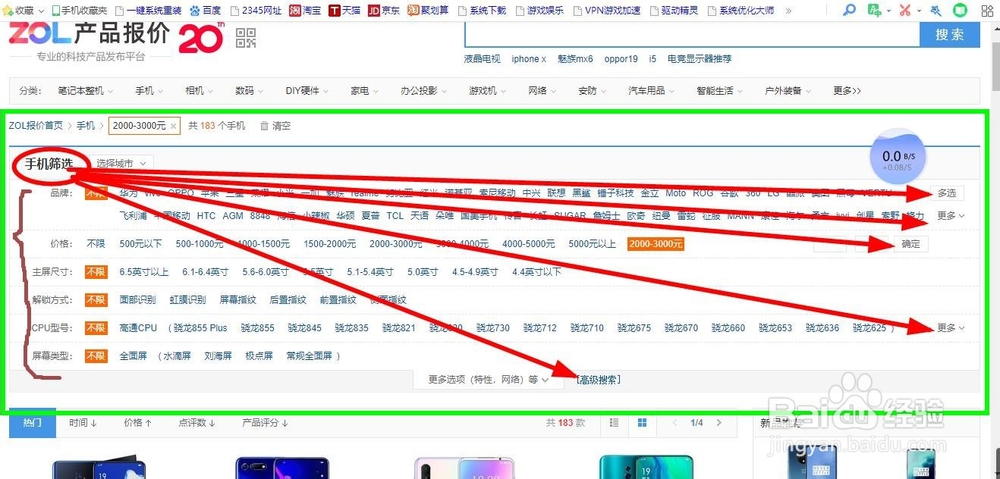The image size is (1000, 479).
Task: Select the 屏幕指纹 unlock filter
Action: pos(238,300)
